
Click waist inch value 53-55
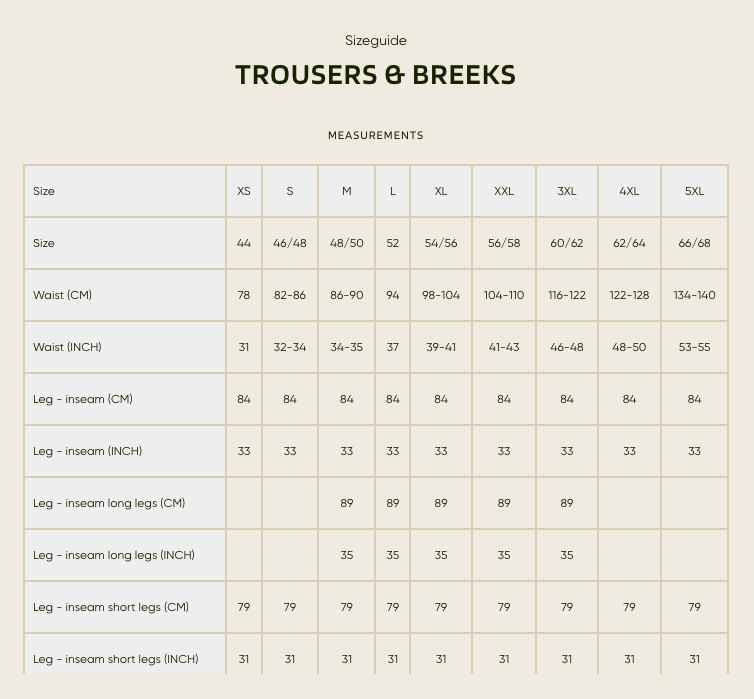point(694,347)
